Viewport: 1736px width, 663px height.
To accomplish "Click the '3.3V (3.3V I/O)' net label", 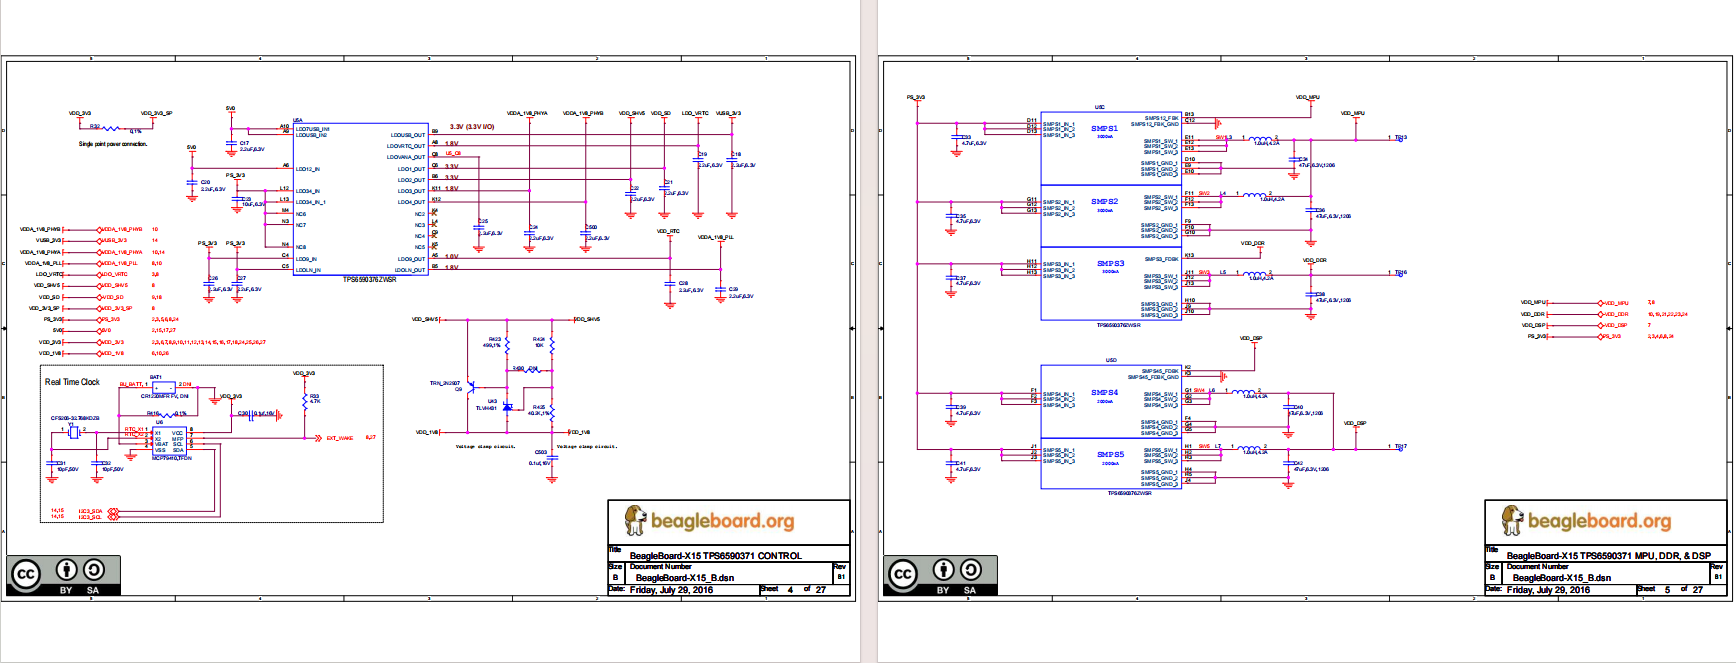I will [472, 127].
